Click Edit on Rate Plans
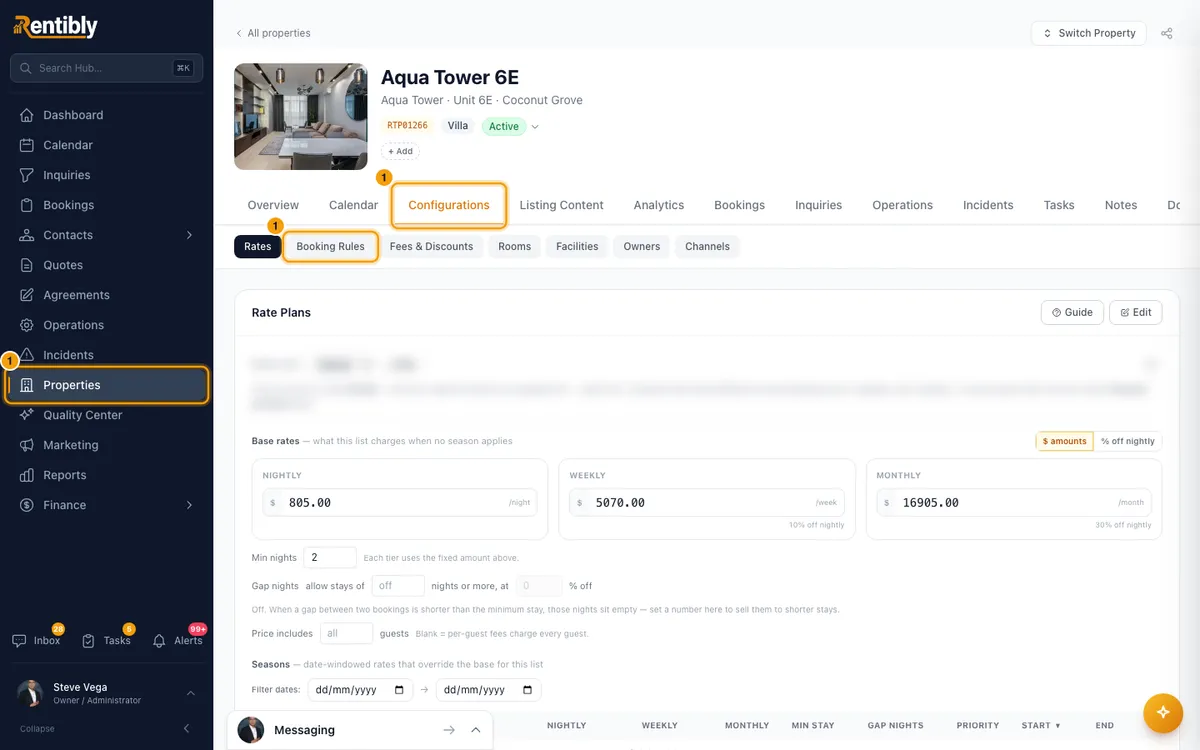Image resolution: width=1200 pixels, height=750 pixels. tap(1136, 312)
